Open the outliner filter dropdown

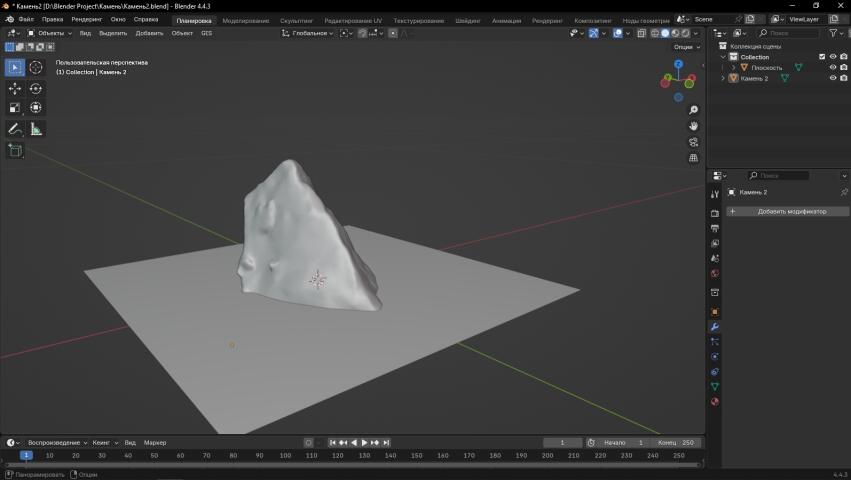(x=836, y=33)
